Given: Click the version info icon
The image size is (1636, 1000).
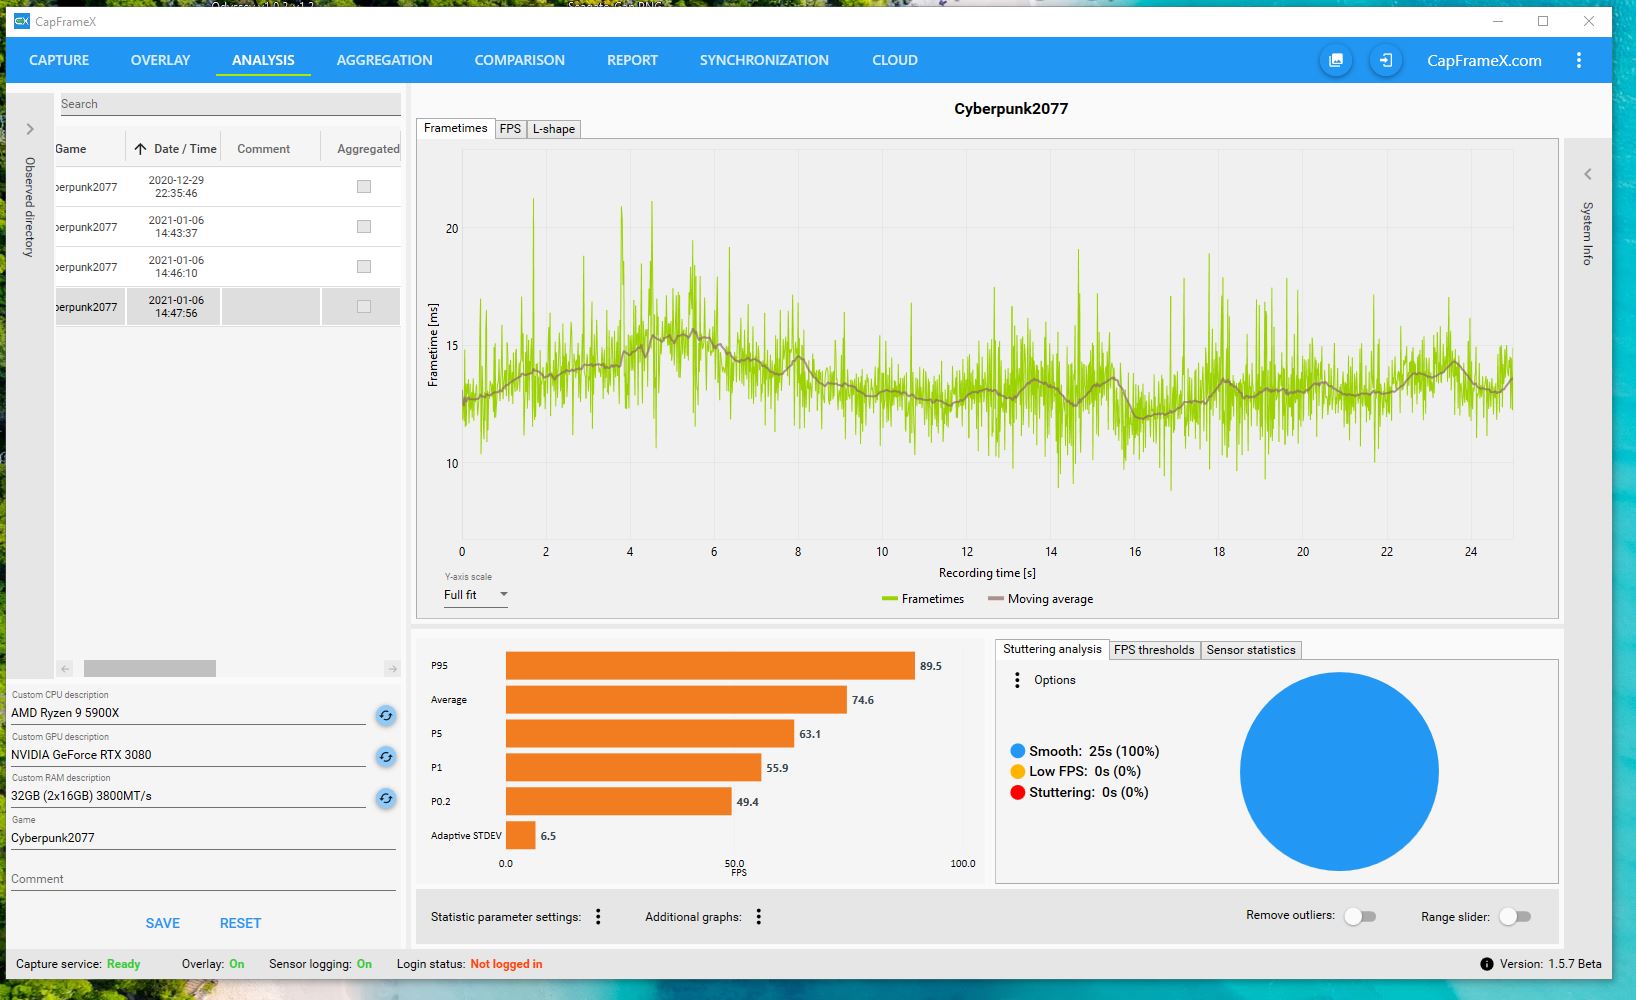Looking at the screenshot, I should 1487,964.
